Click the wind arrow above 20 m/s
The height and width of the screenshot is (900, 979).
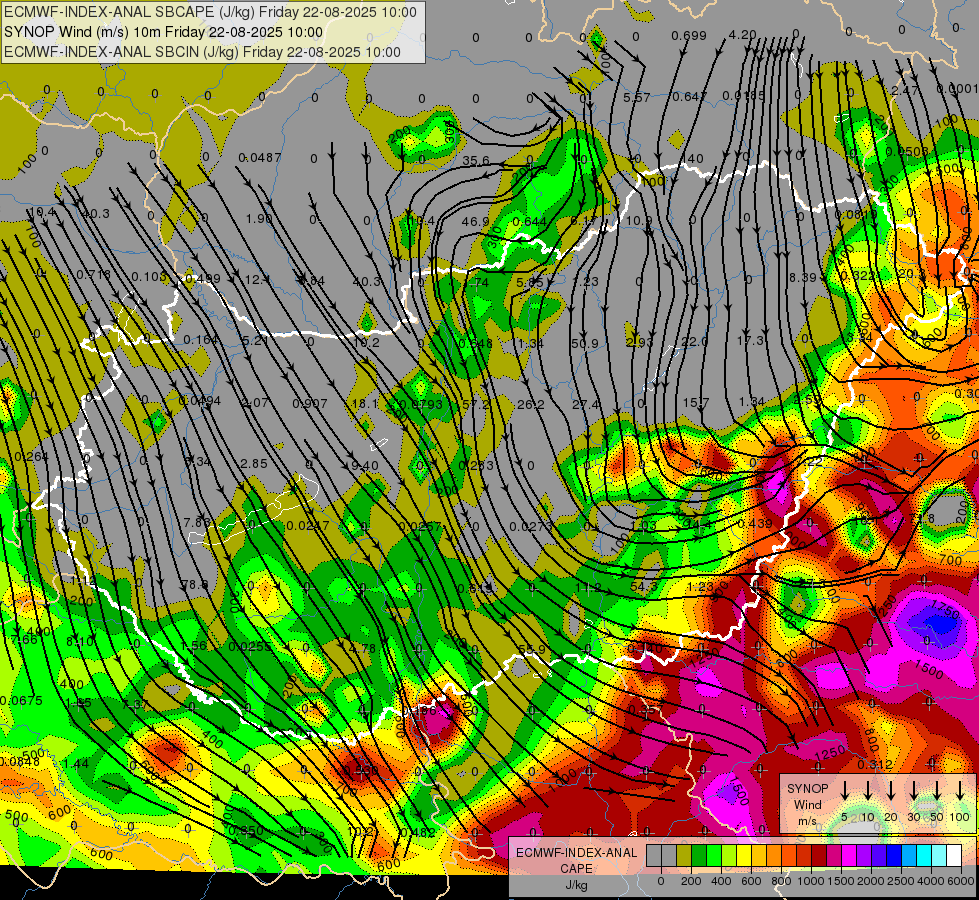click(x=891, y=791)
